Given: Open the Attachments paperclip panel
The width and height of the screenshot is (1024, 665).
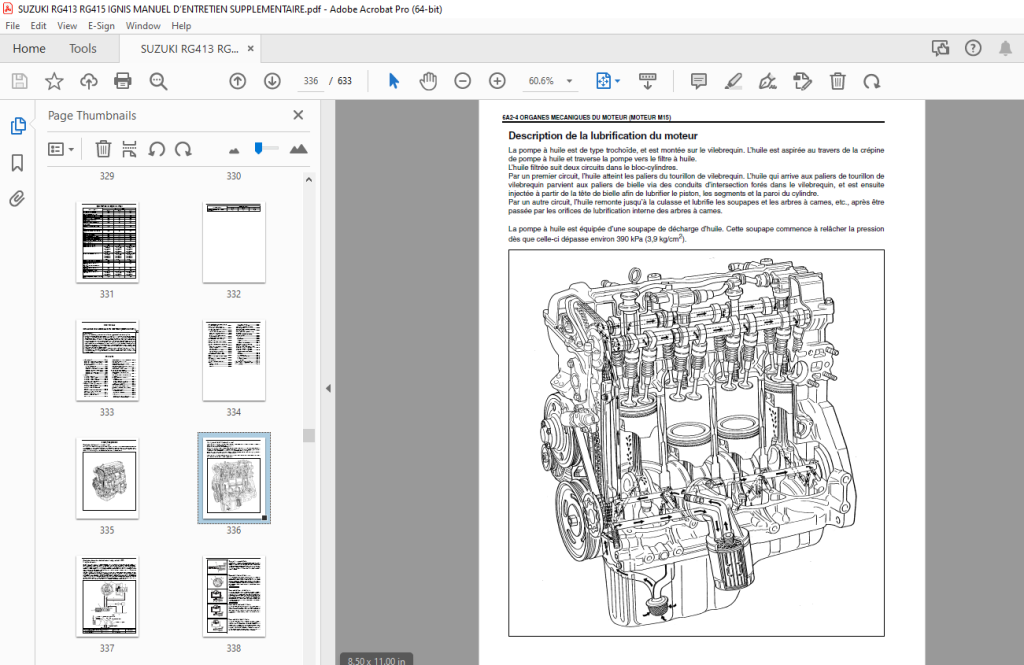Looking at the screenshot, I should click(x=18, y=199).
